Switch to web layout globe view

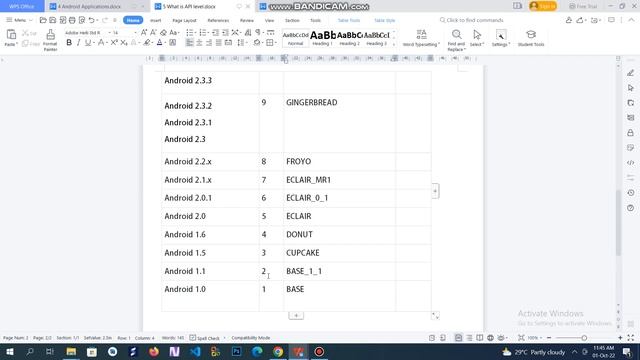click(x=490, y=338)
